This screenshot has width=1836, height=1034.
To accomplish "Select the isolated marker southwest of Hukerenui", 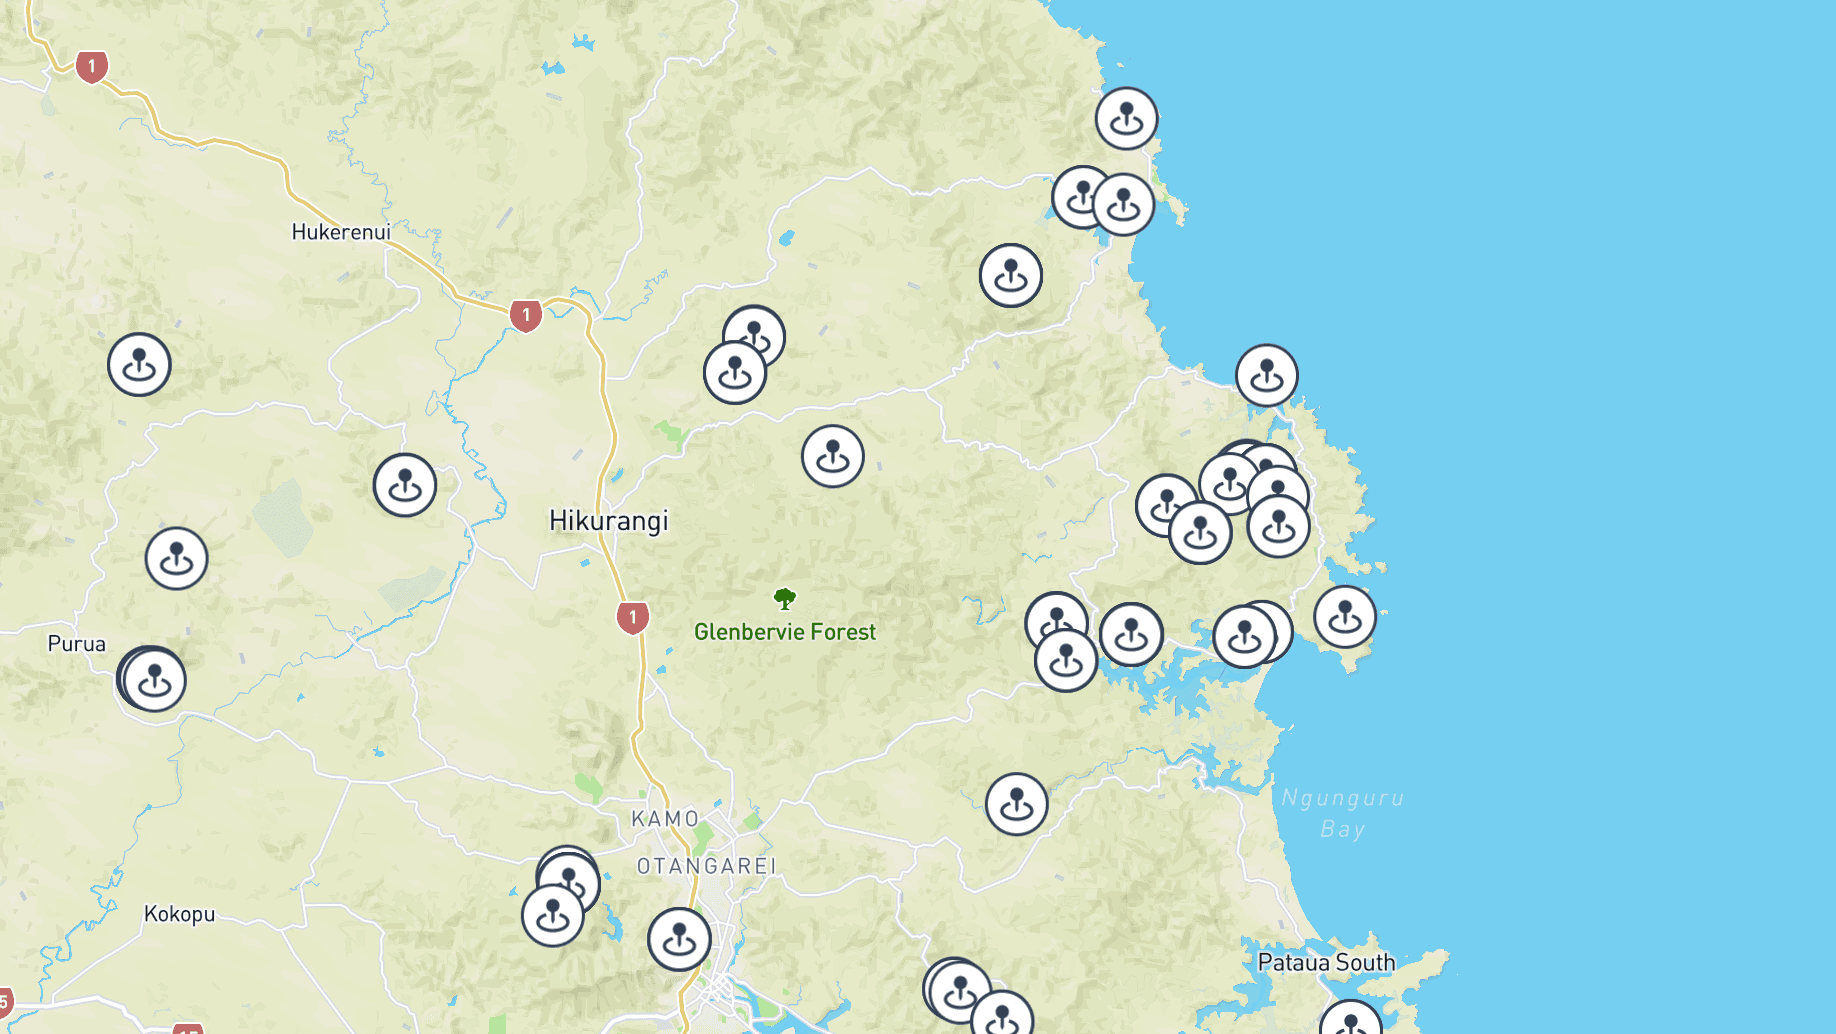I will 139,364.
